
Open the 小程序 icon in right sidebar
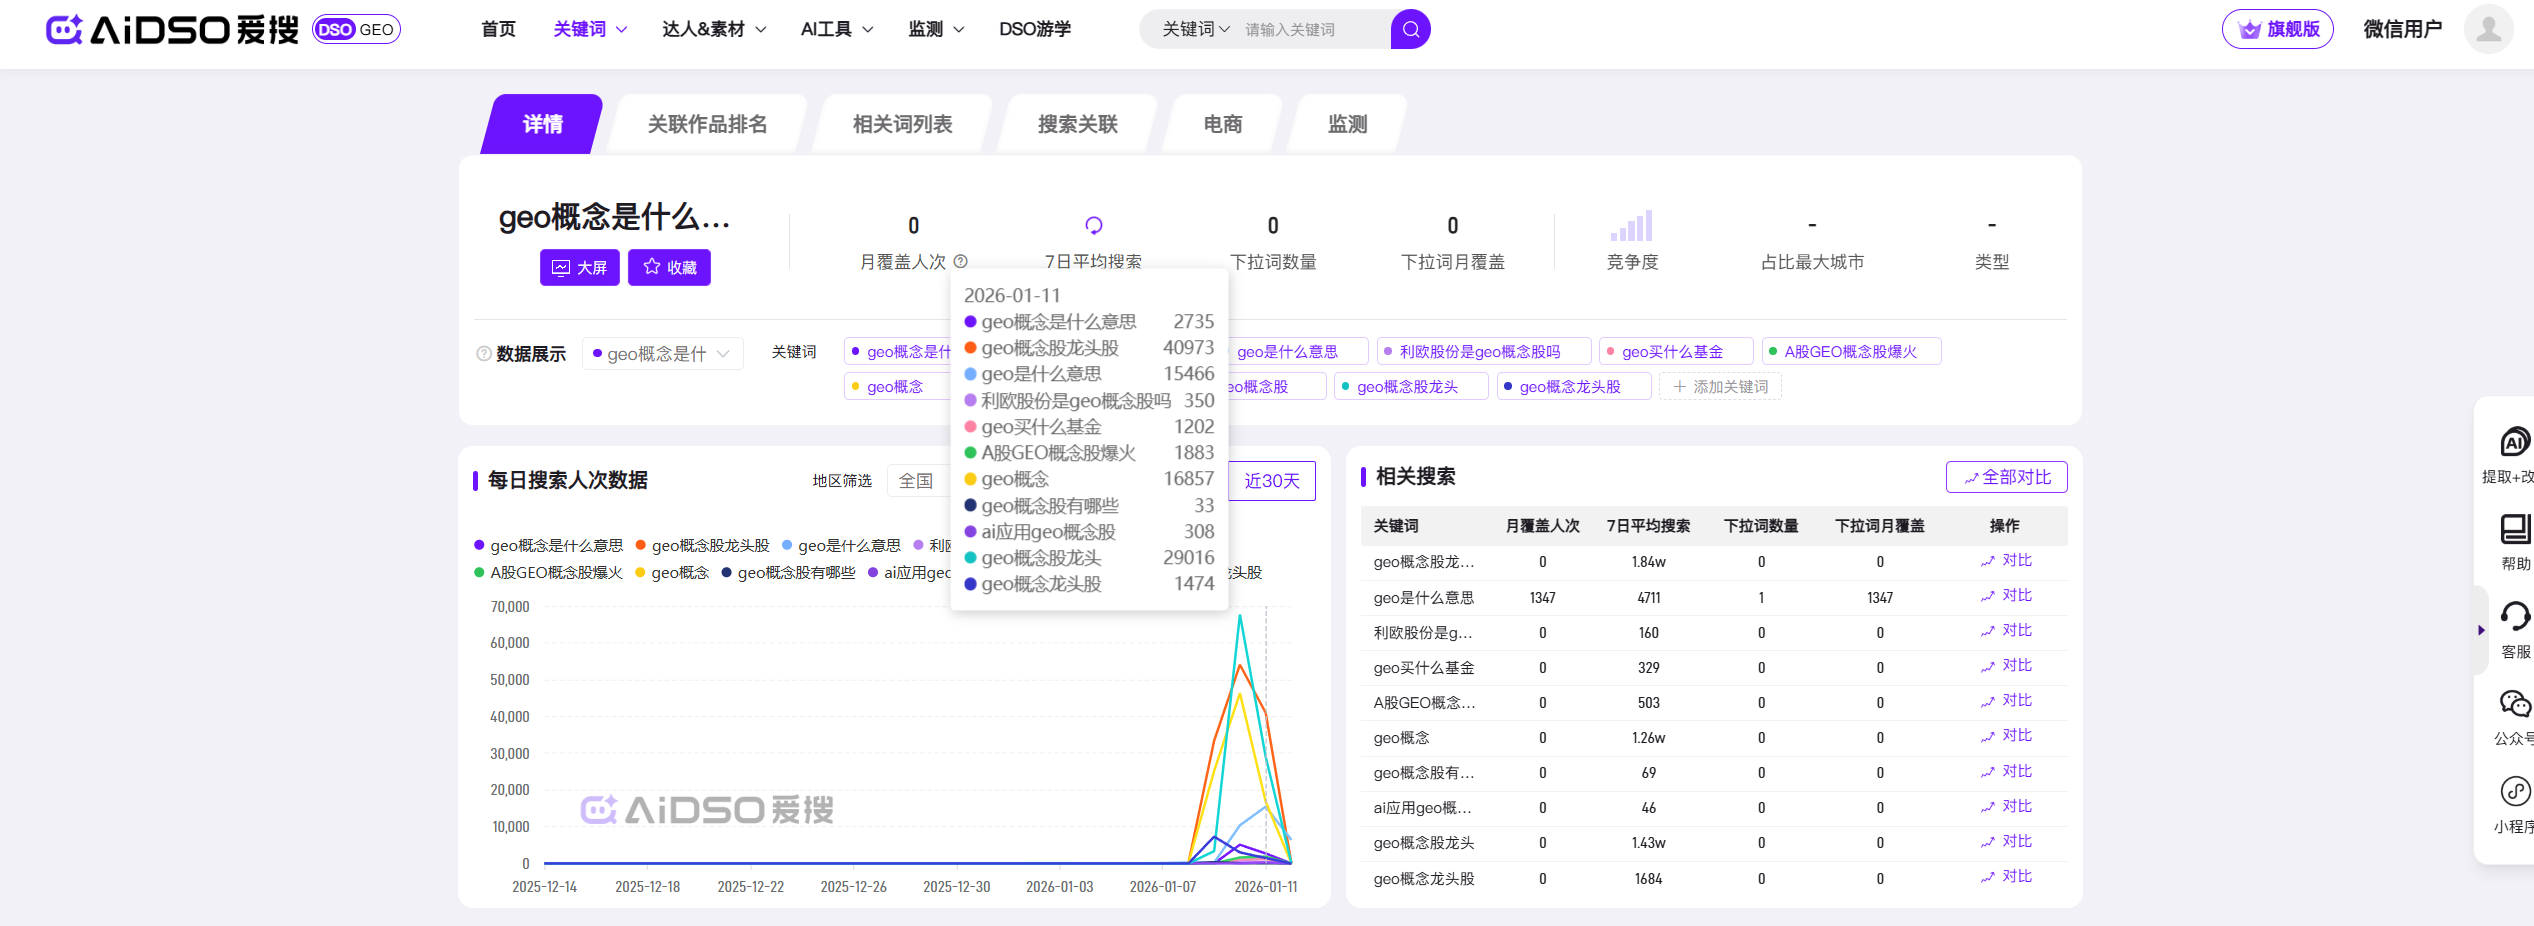tap(2514, 792)
